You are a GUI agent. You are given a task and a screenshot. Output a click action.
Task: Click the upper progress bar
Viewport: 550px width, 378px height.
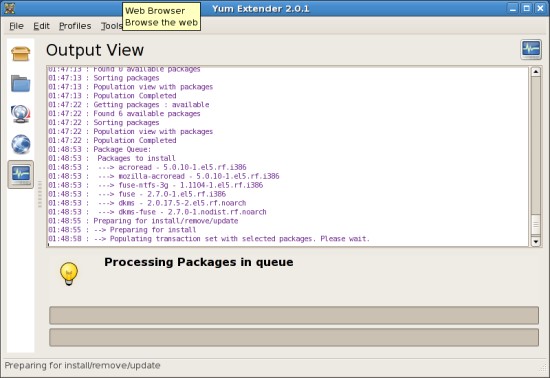pos(294,315)
